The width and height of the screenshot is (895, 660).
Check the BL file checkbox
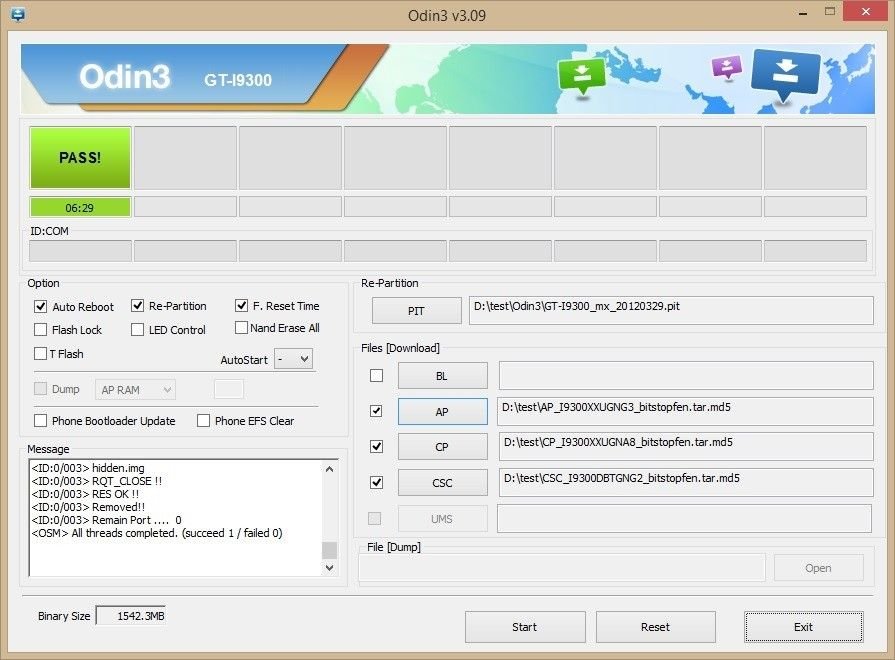[376, 376]
